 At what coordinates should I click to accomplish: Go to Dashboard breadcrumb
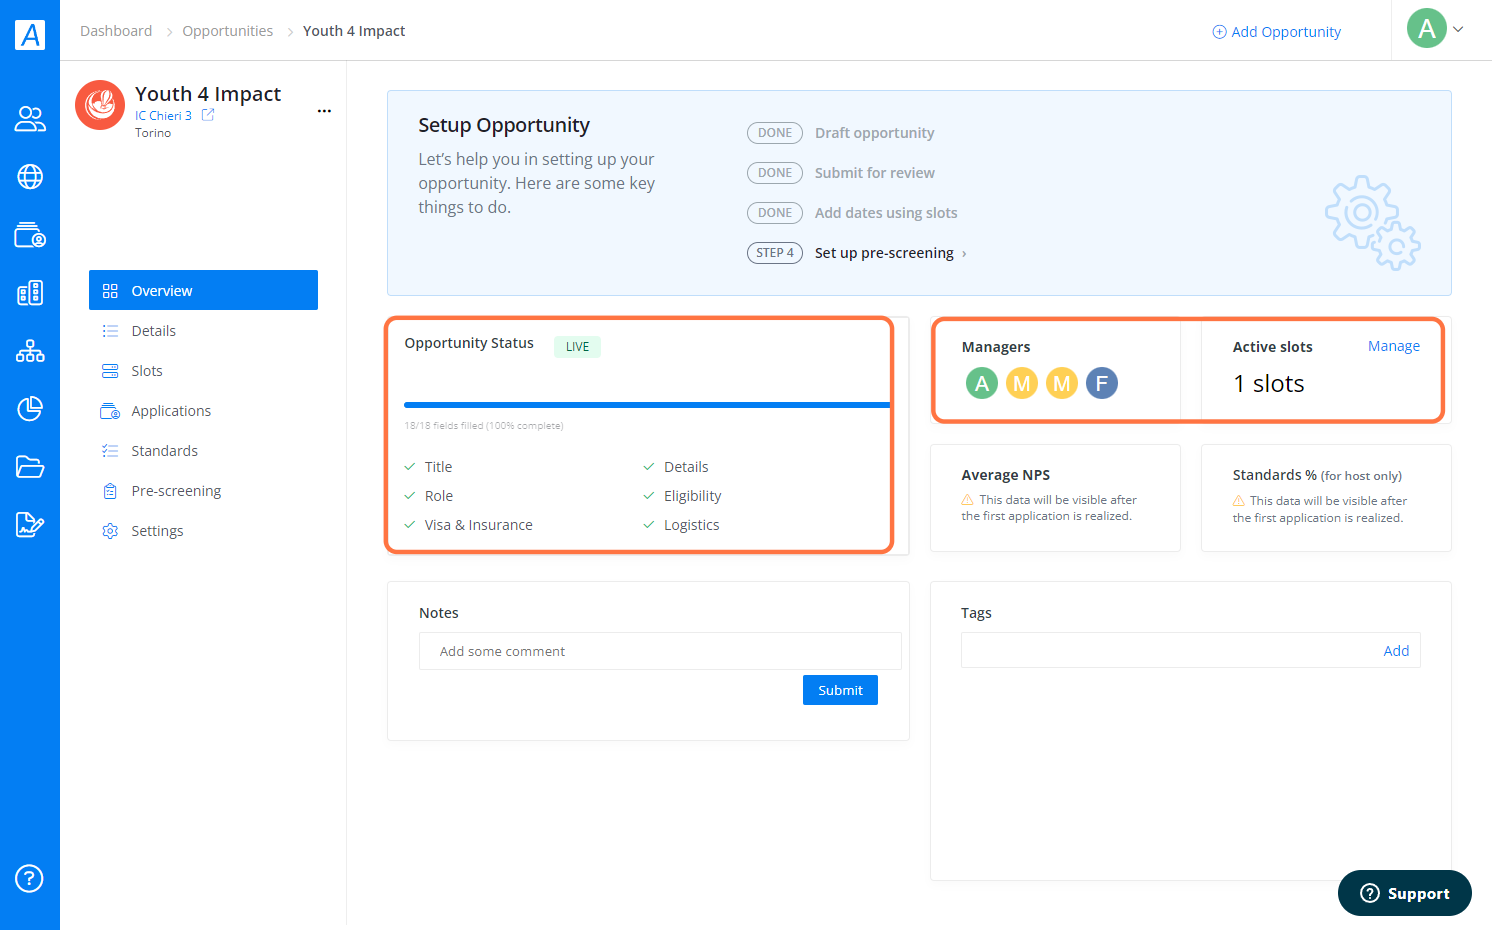click(116, 31)
